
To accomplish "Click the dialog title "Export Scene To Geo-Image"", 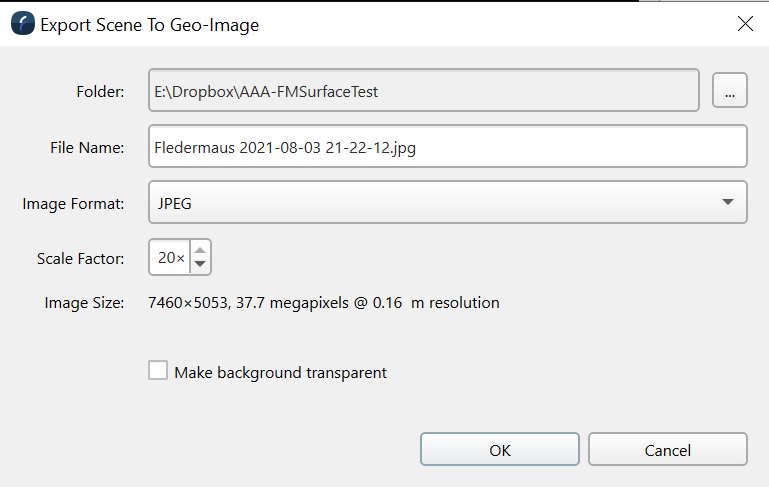I will click(x=149, y=26).
